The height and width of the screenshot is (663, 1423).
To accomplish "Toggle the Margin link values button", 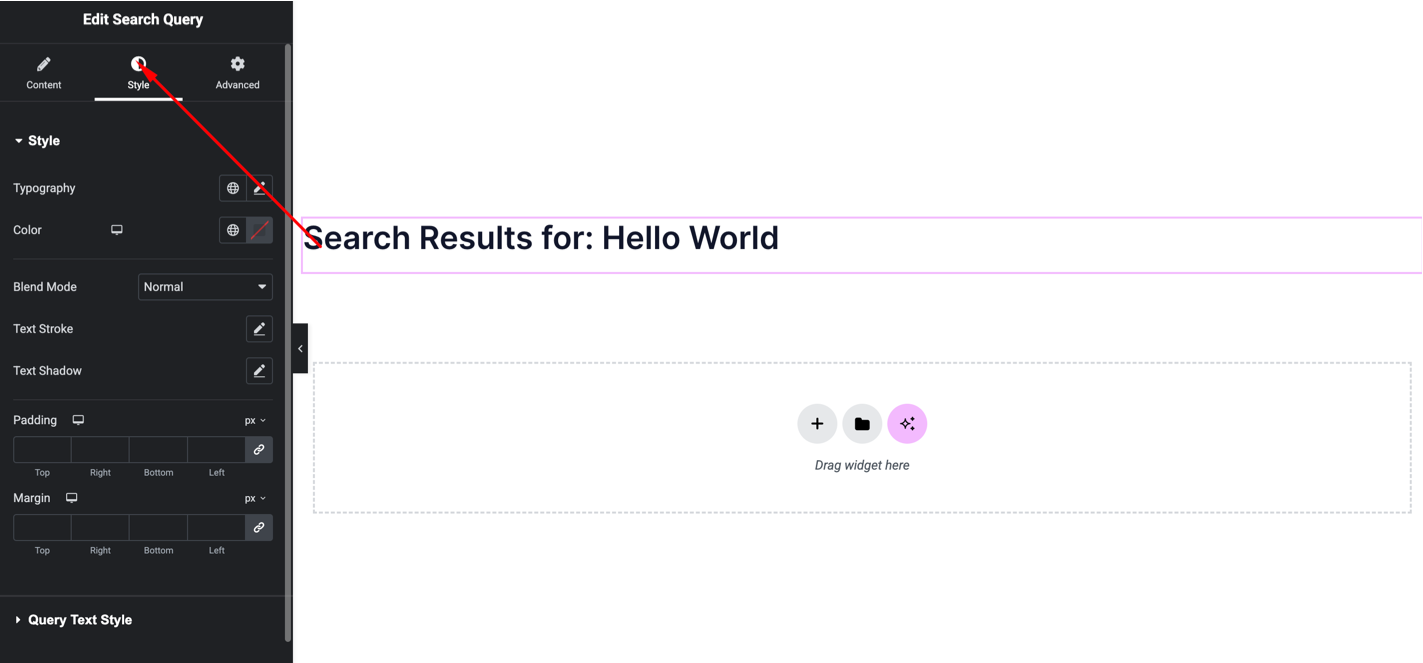I will coord(259,528).
